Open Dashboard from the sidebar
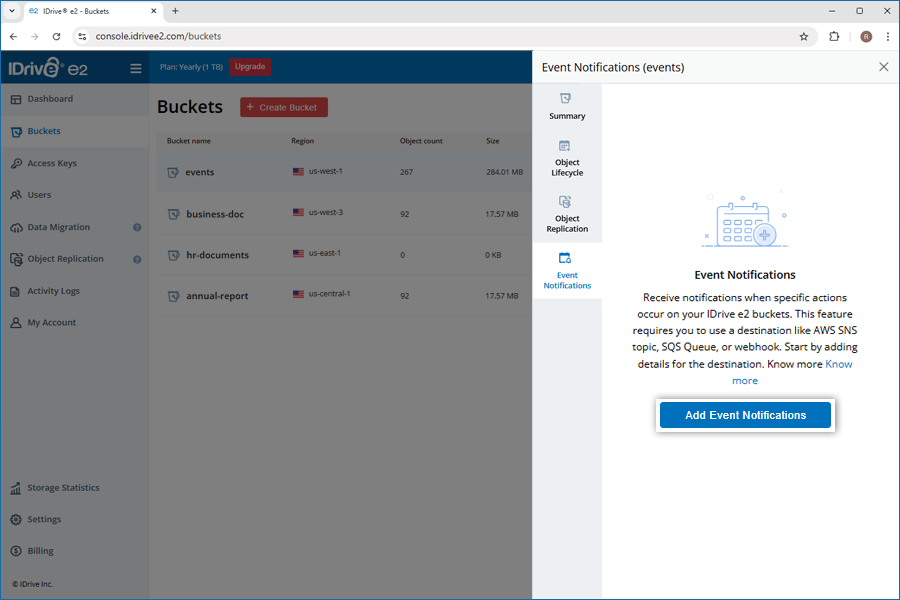 [50, 99]
